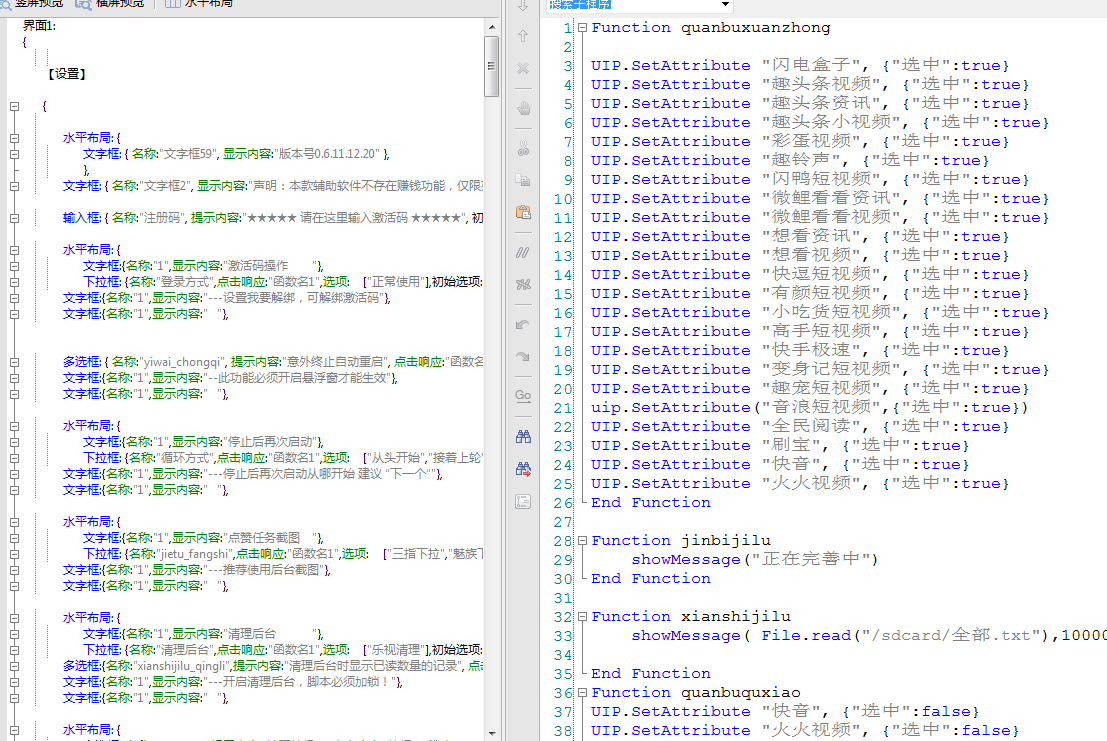
Task: Select the hand tool icon
Action: tap(523, 109)
